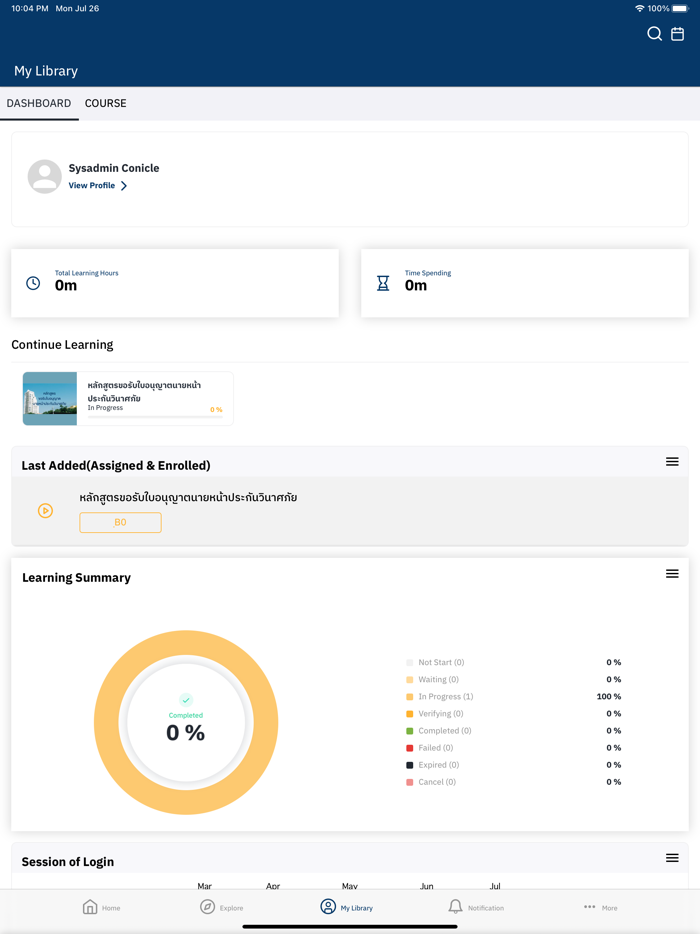Open the Continue Learning course thumbnail

[x=50, y=399]
